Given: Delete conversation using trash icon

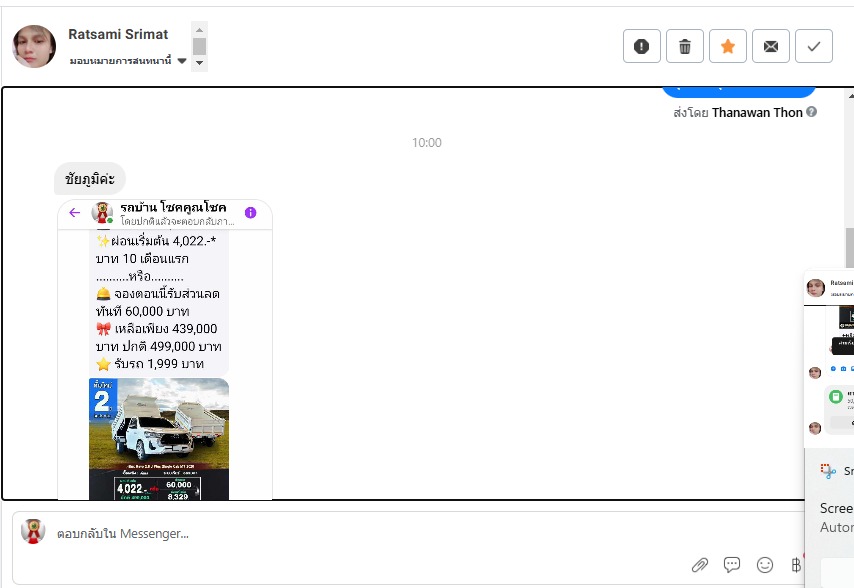Looking at the screenshot, I should coord(685,46).
